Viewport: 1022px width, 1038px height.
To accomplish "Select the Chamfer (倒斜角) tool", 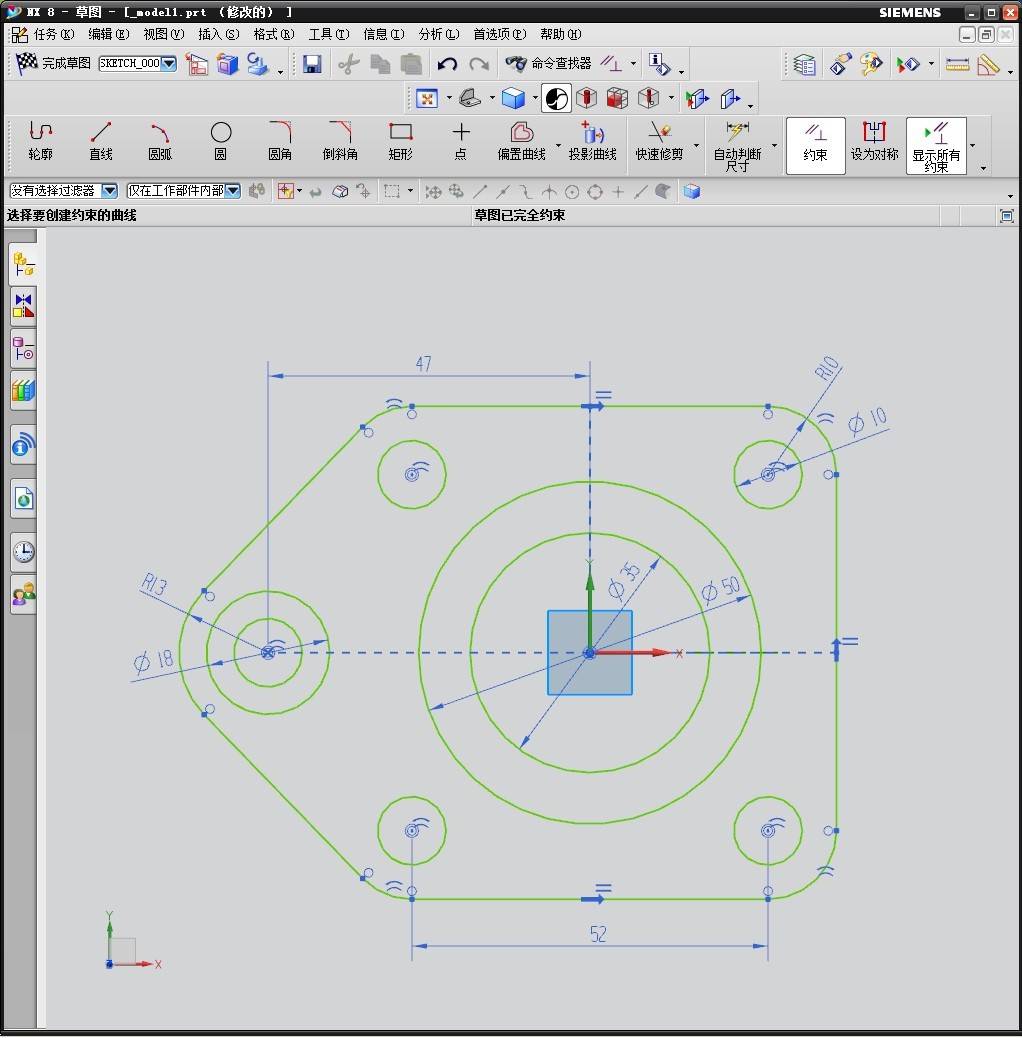I will click(x=340, y=142).
